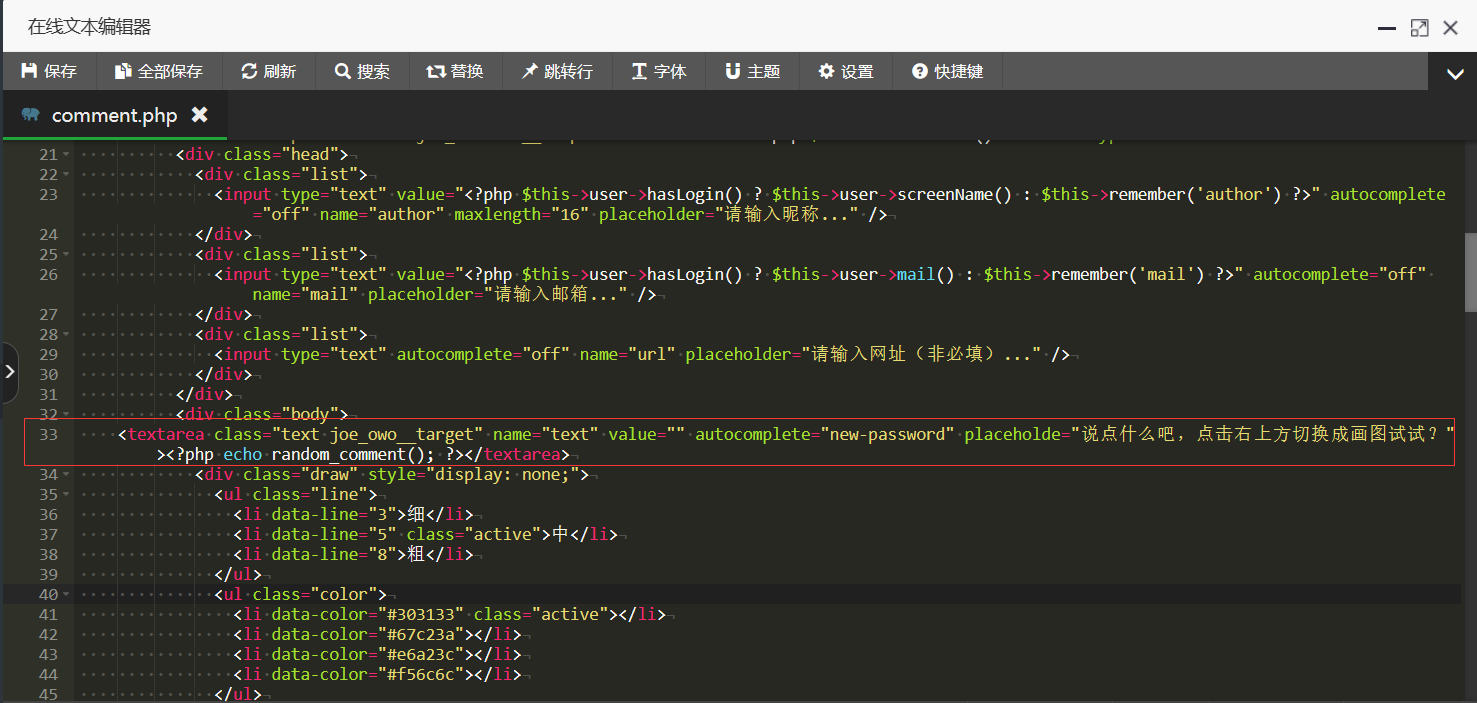Expand the left sidebar arrow handle
1477x703 pixels.
click(10, 371)
